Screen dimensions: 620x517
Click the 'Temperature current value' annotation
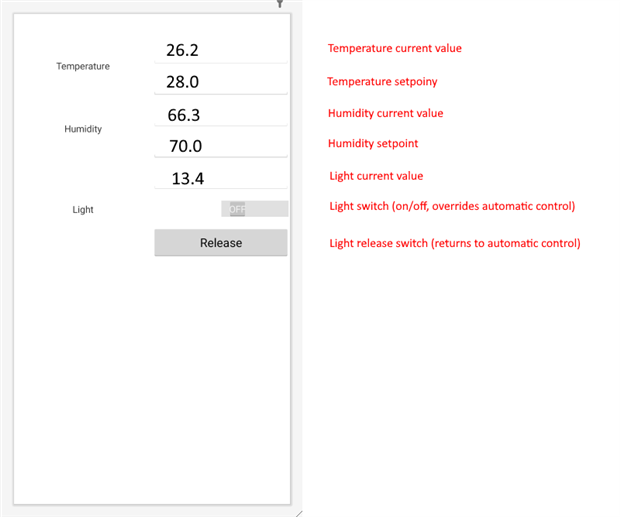click(395, 48)
